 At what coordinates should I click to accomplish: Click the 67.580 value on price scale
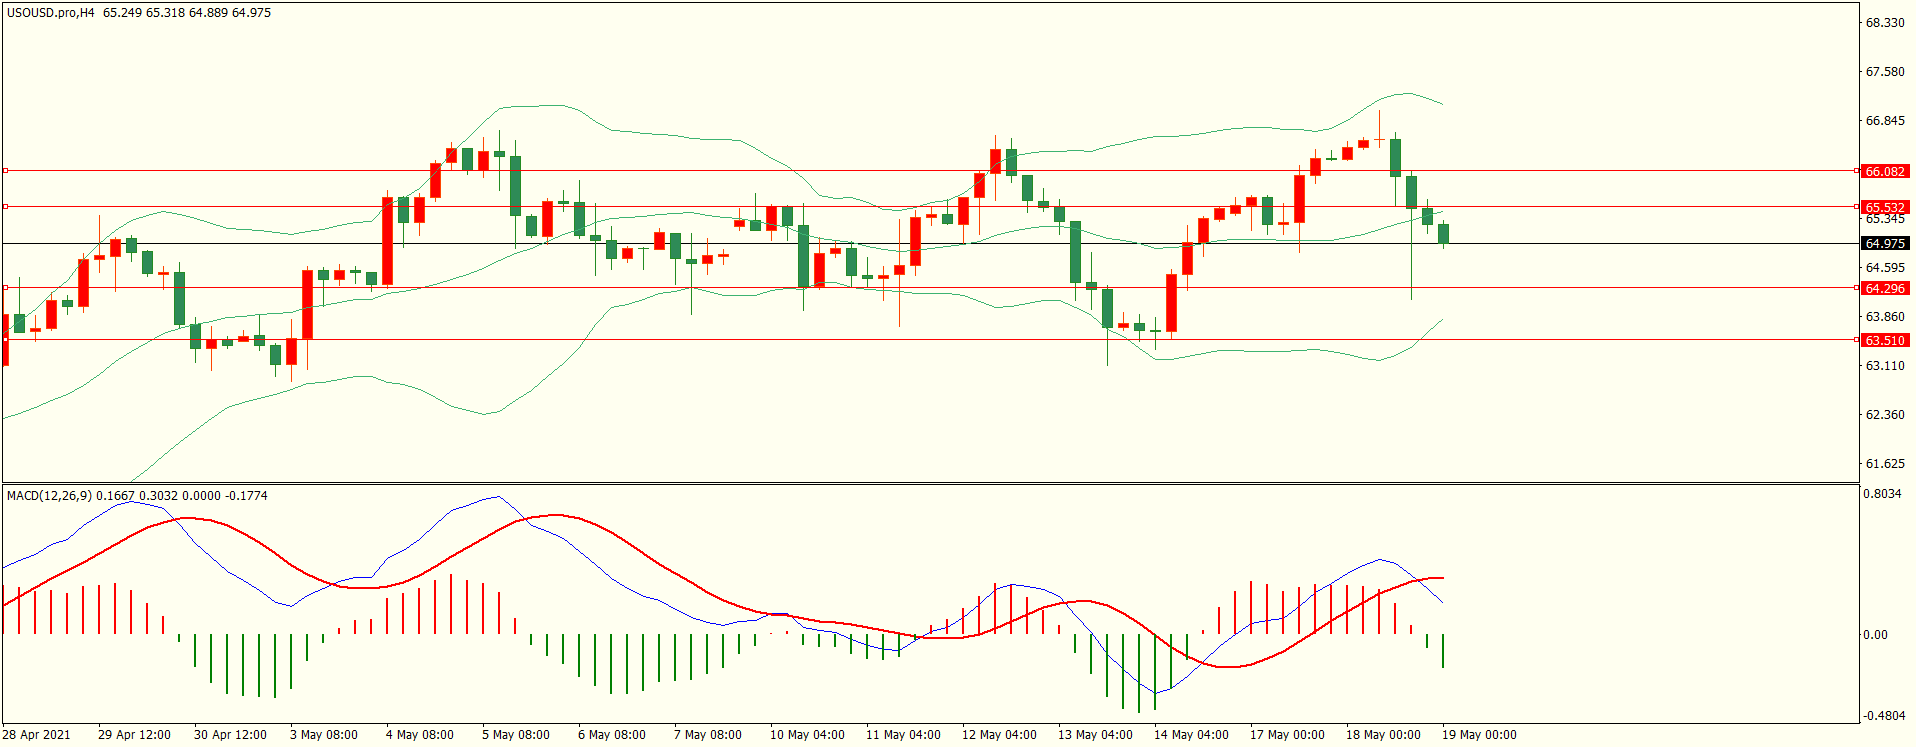coord(1885,71)
